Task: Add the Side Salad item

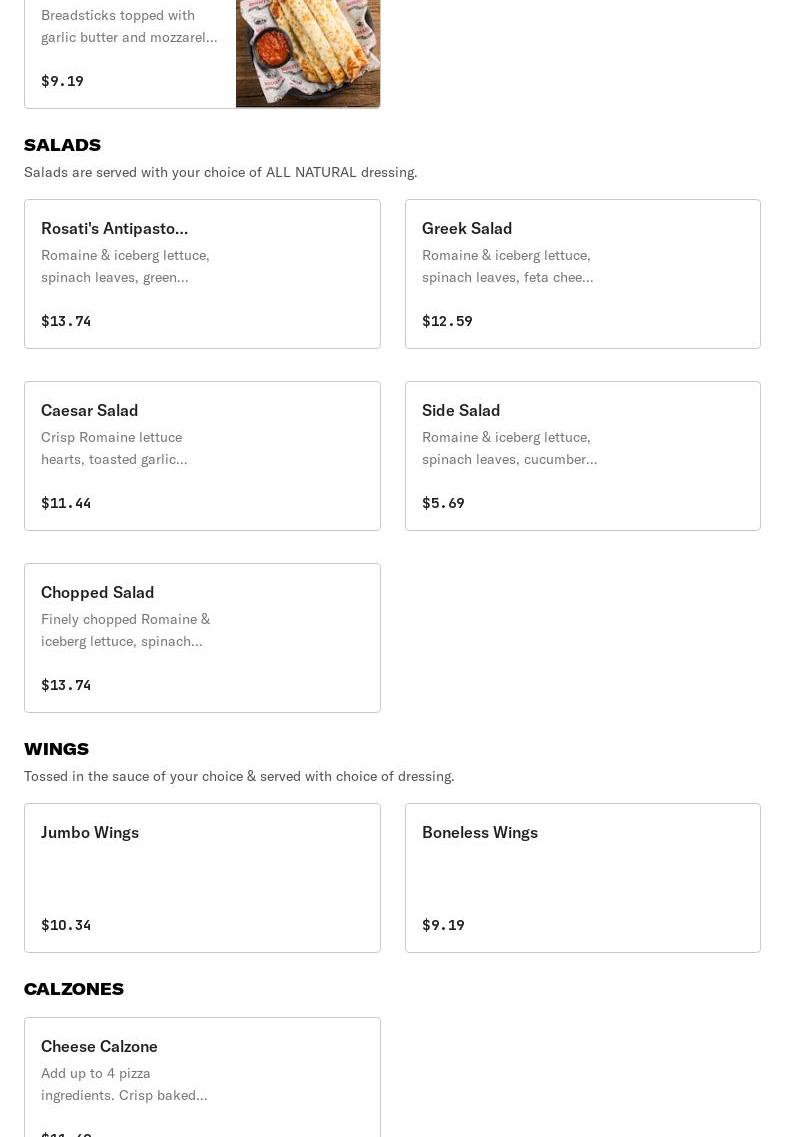Action: click(x=582, y=455)
